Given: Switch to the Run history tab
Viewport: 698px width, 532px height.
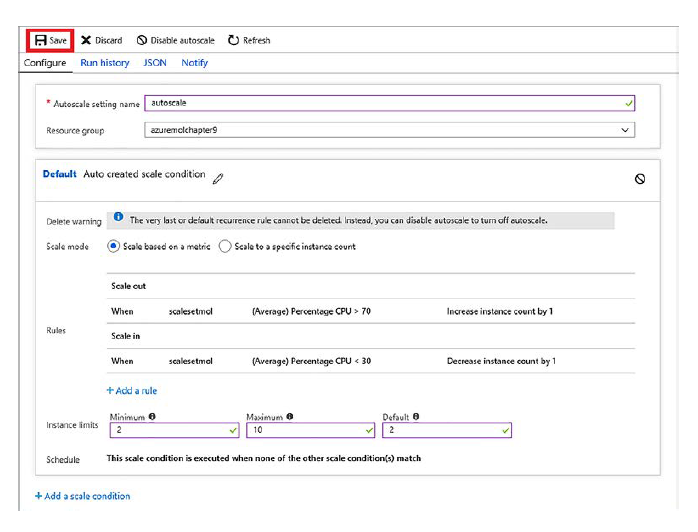Looking at the screenshot, I should 105,63.
